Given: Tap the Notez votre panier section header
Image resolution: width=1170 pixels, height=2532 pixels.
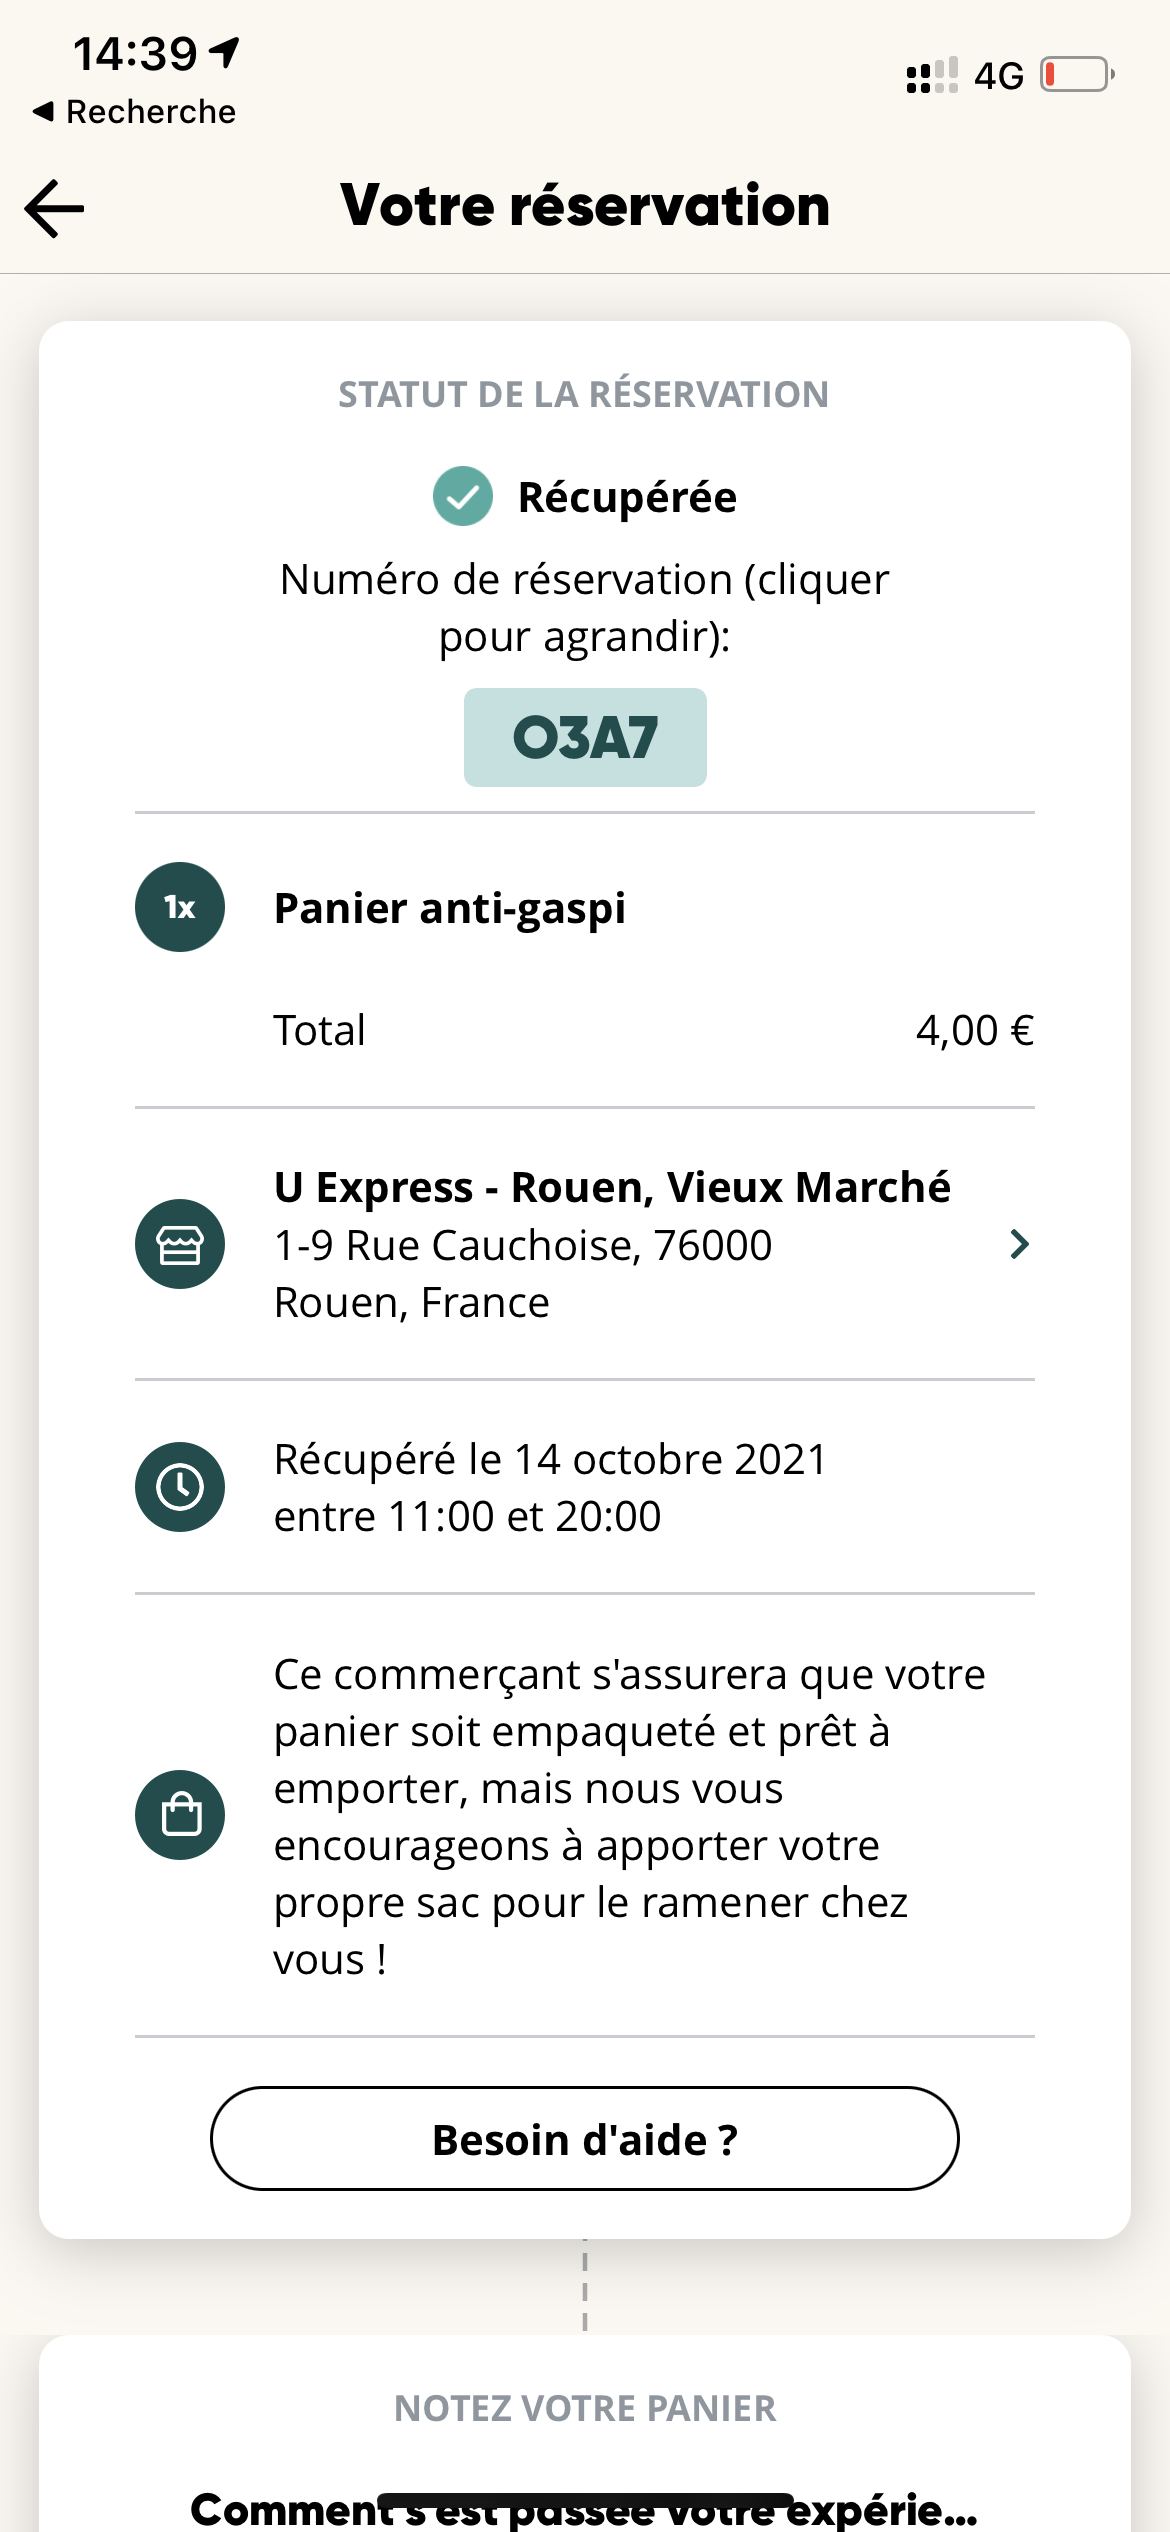Looking at the screenshot, I should [585, 2408].
